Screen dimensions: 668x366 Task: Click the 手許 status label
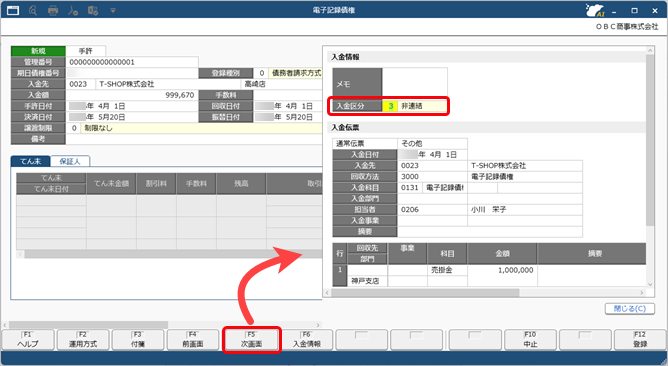[x=86, y=51]
